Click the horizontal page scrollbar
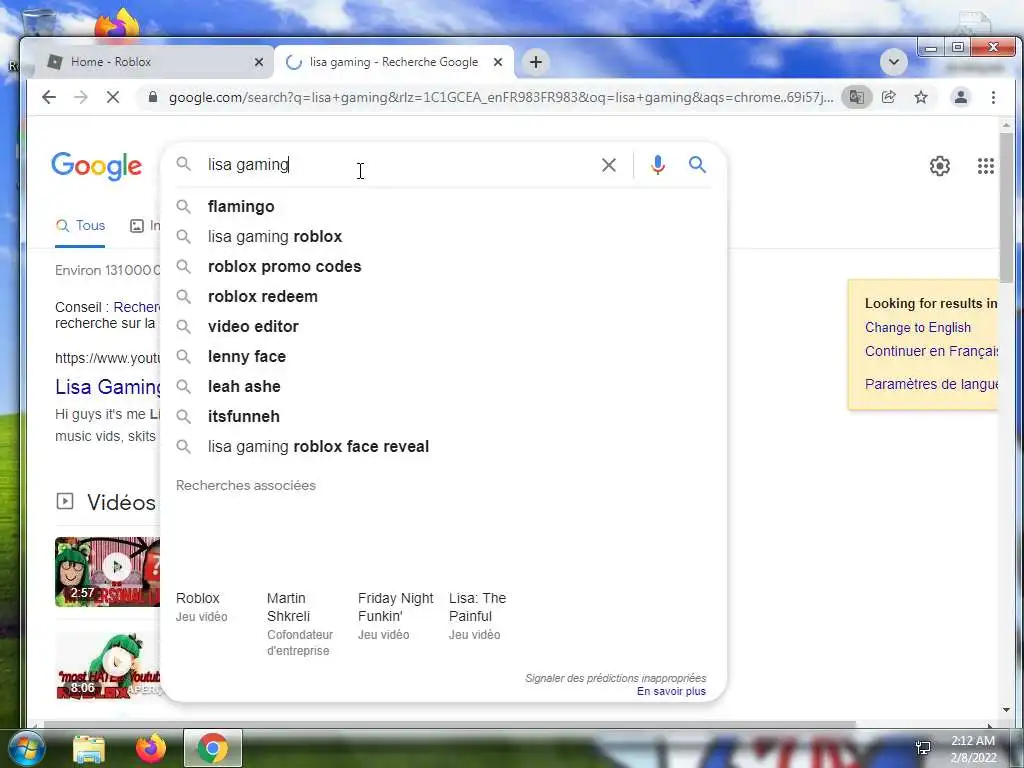Viewport: 1024px width, 768px height. click(449, 724)
